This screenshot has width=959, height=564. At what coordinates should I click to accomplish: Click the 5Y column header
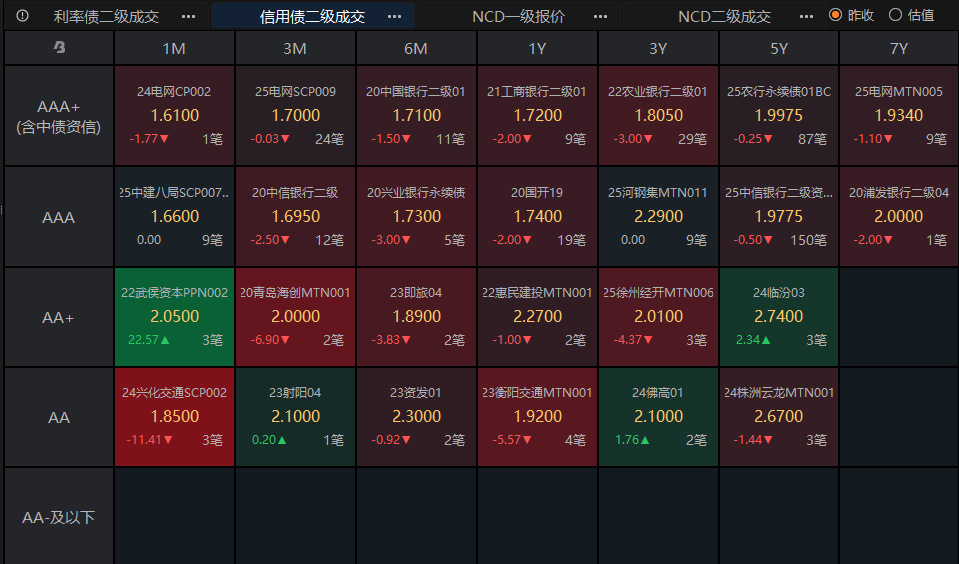pos(779,48)
